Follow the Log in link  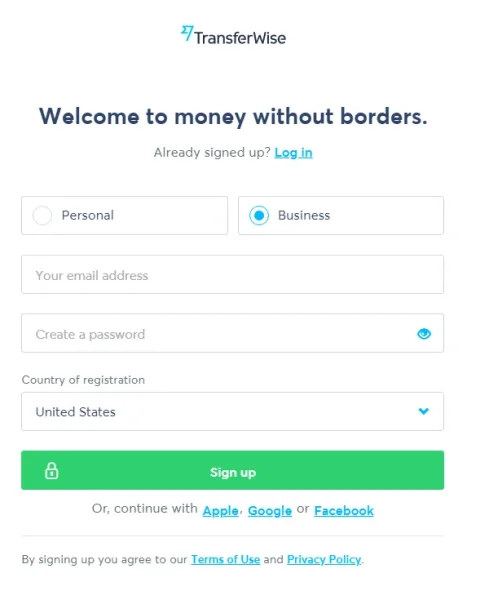(x=294, y=153)
